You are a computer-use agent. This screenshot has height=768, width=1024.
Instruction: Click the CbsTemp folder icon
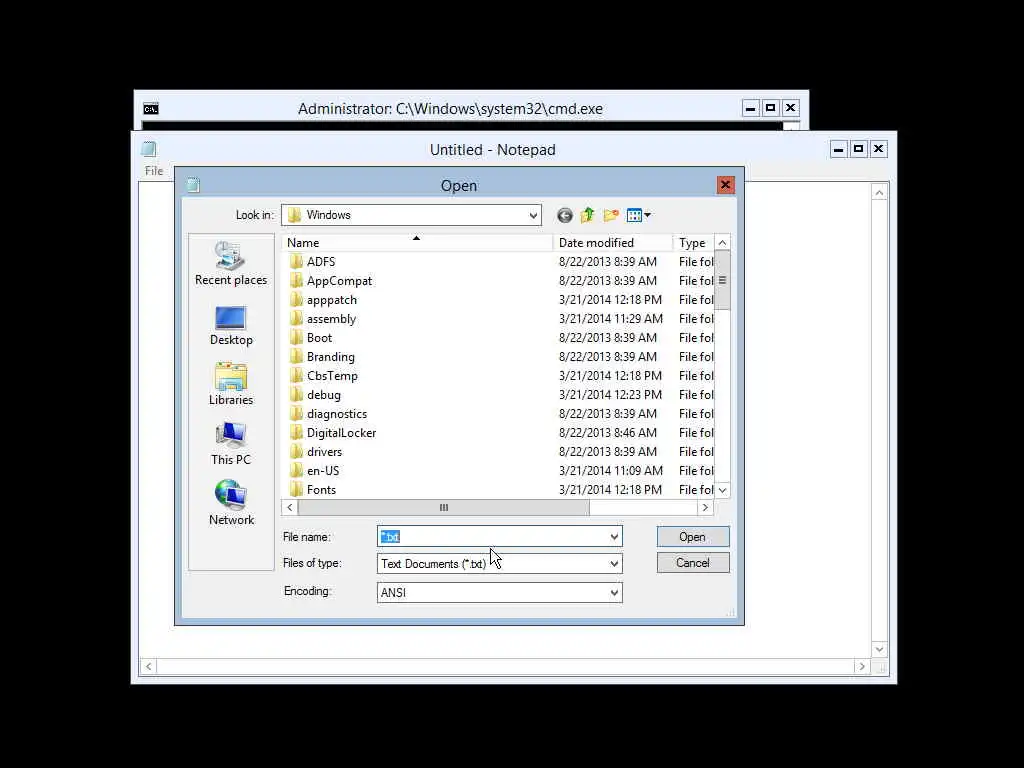296,375
